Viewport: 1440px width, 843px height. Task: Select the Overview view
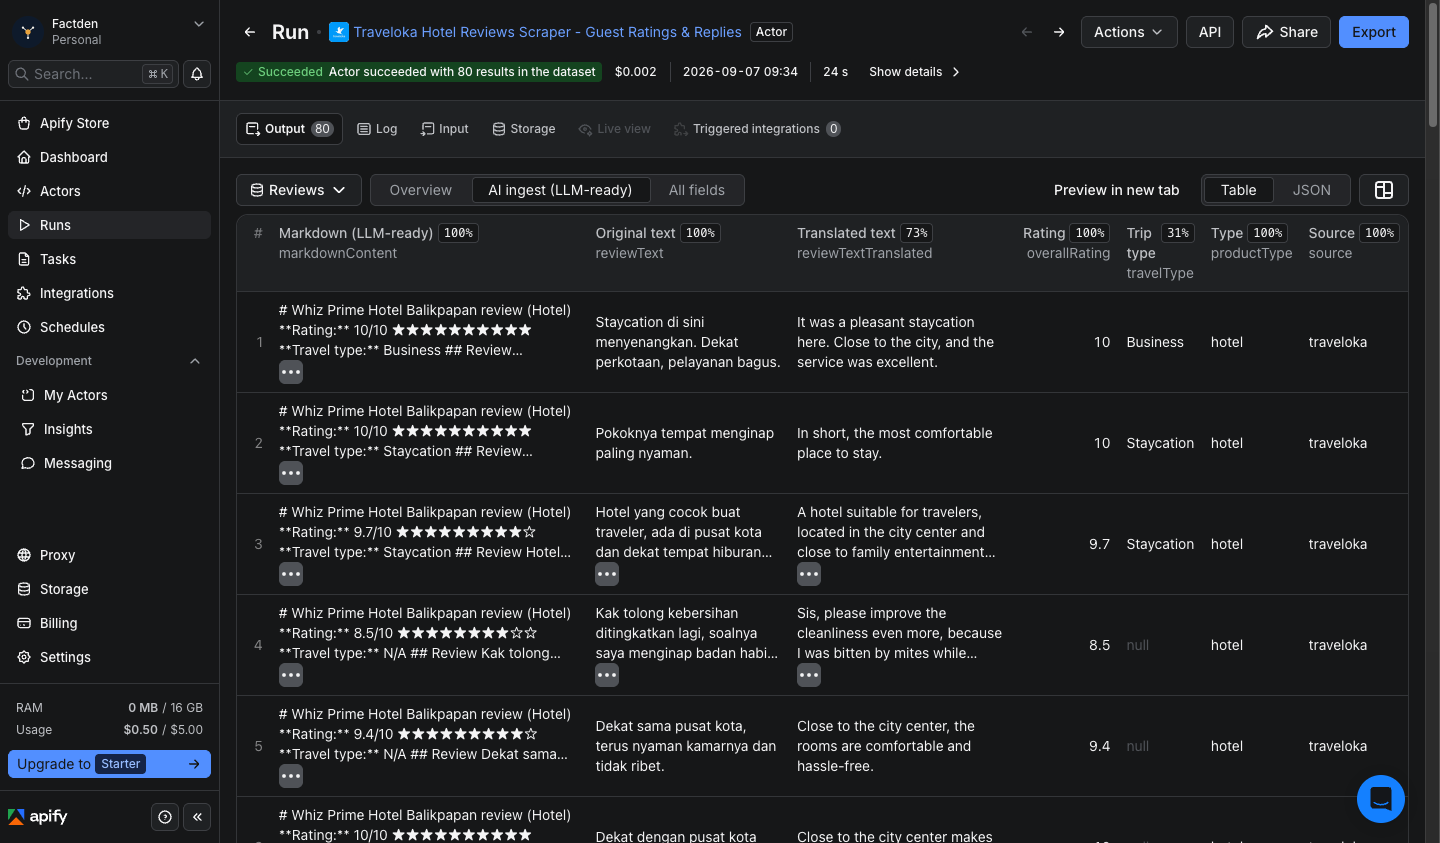pos(420,190)
